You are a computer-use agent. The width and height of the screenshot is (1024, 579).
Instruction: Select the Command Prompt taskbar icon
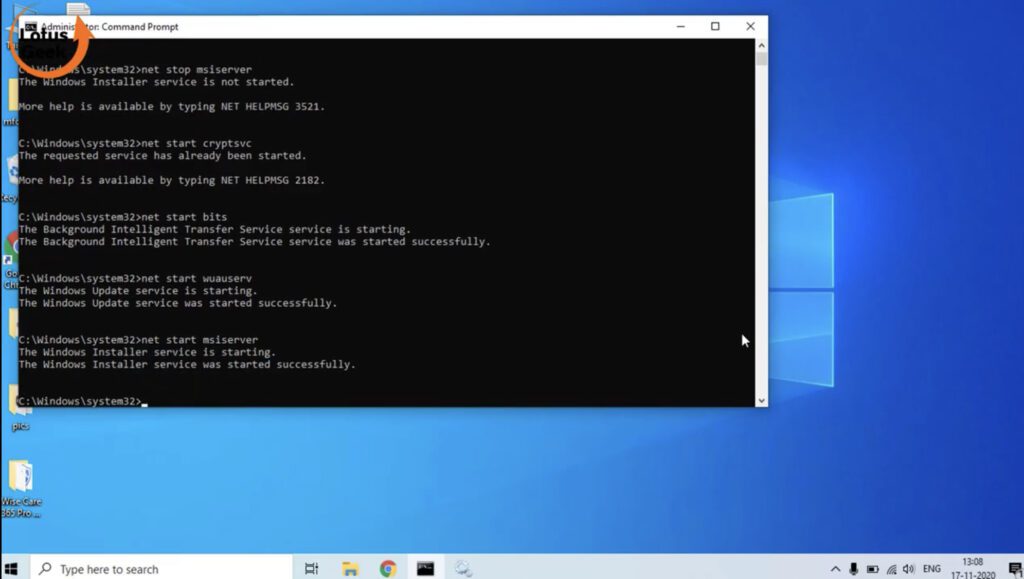coord(426,569)
